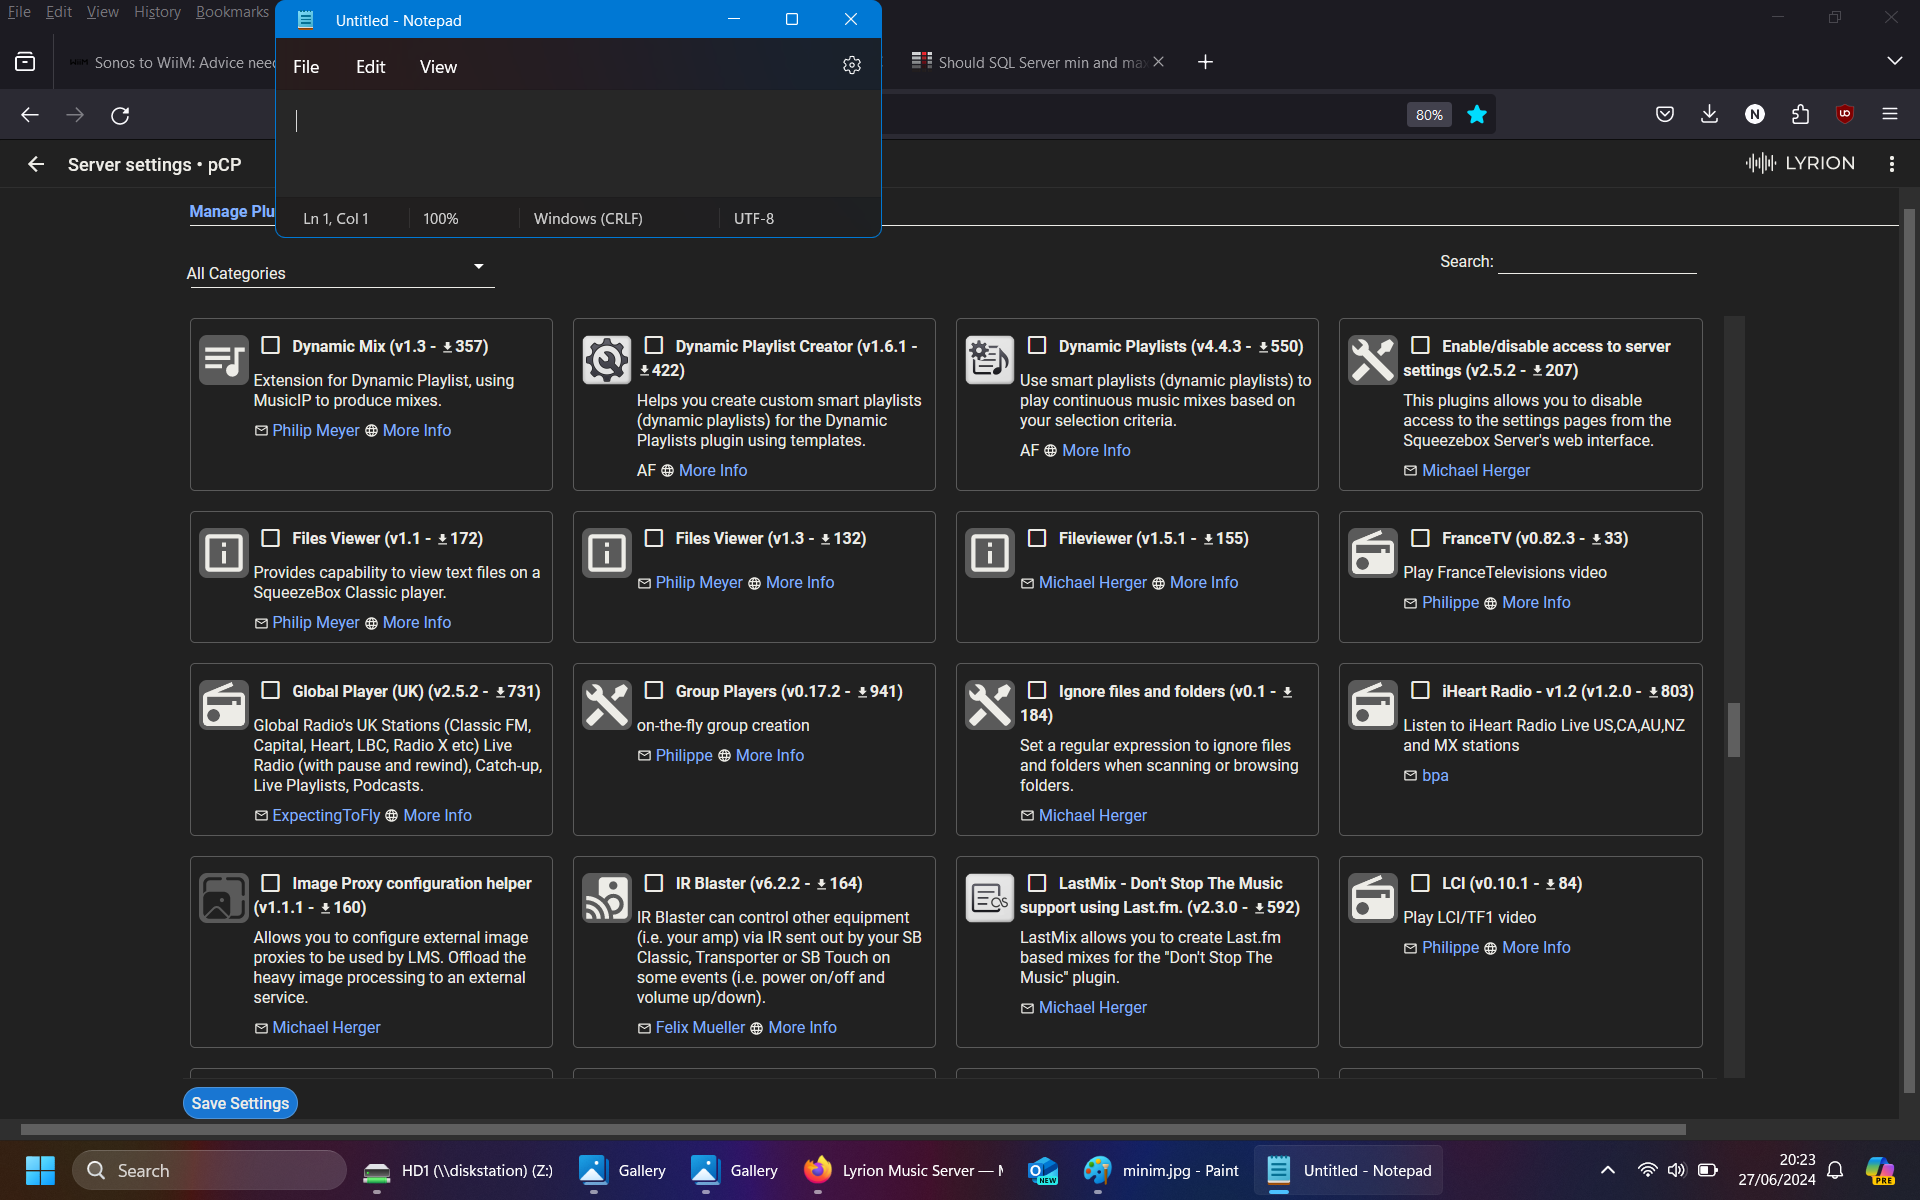The image size is (1920, 1200).
Task: Click the Firefox bookmark star
Action: tap(1476, 115)
